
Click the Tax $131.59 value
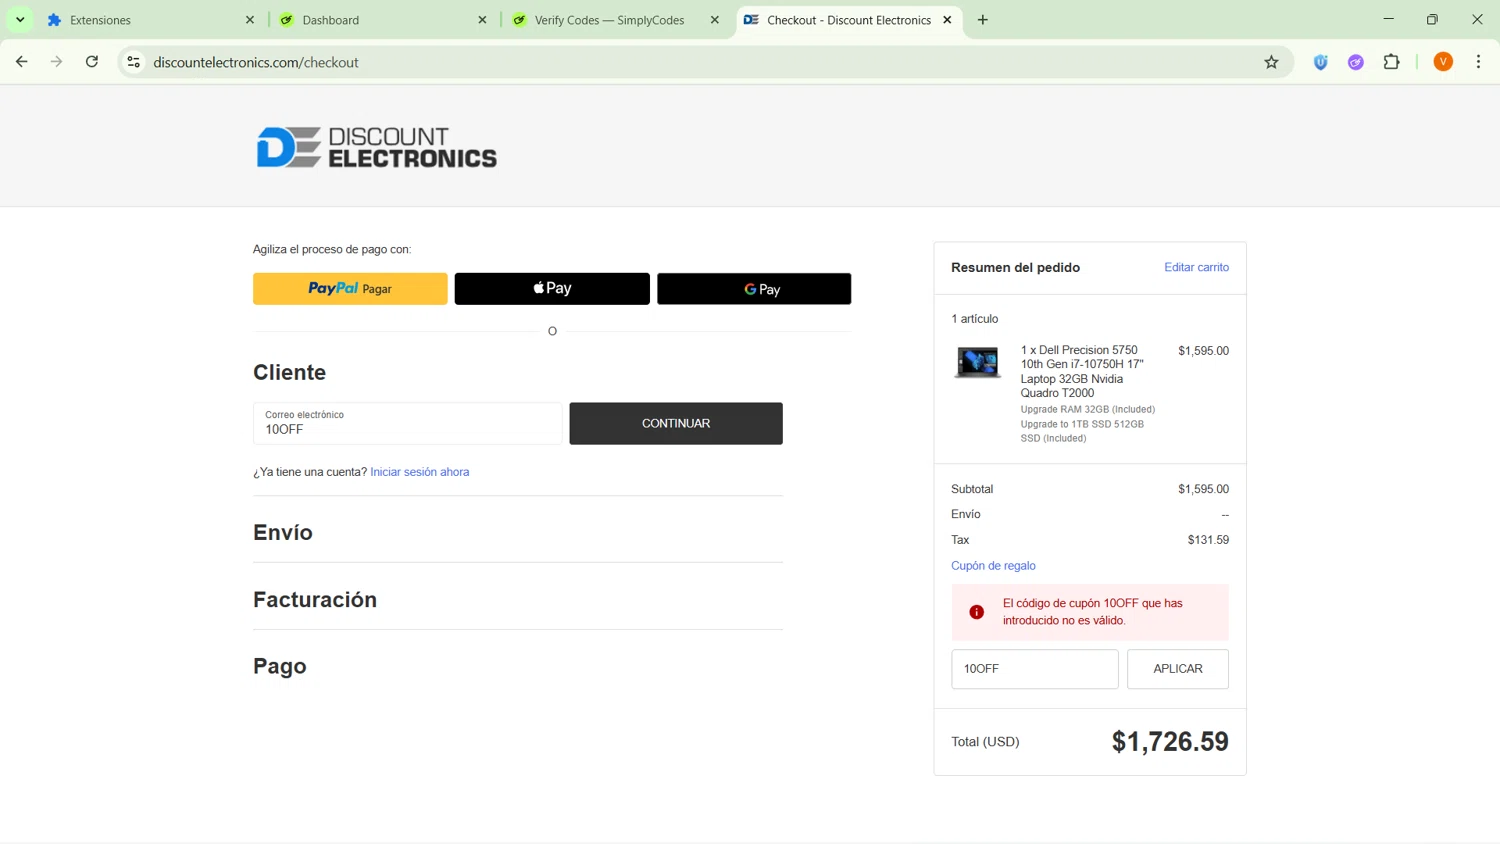pos(1208,540)
